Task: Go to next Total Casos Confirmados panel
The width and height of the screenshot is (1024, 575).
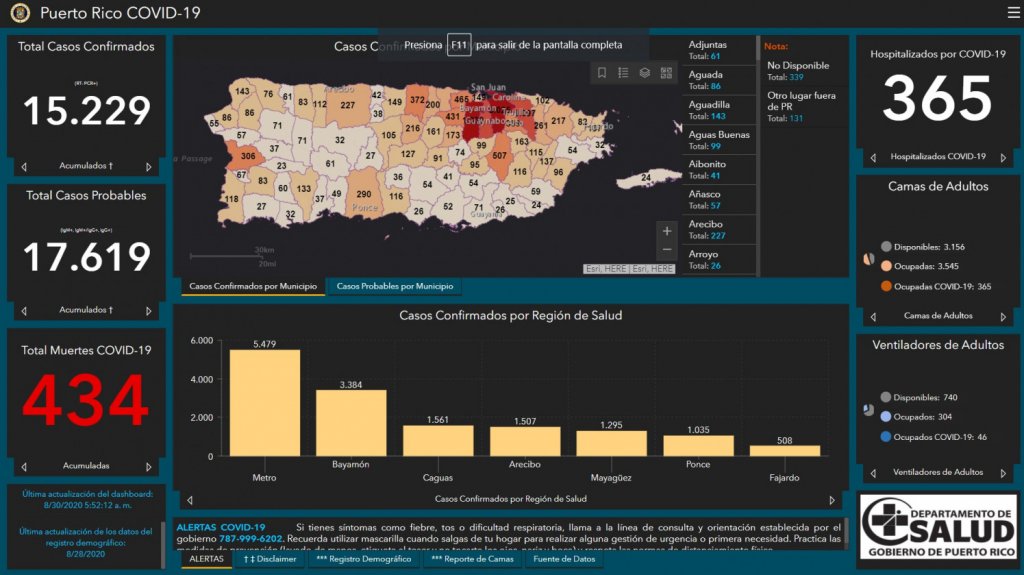Action: pos(149,167)
